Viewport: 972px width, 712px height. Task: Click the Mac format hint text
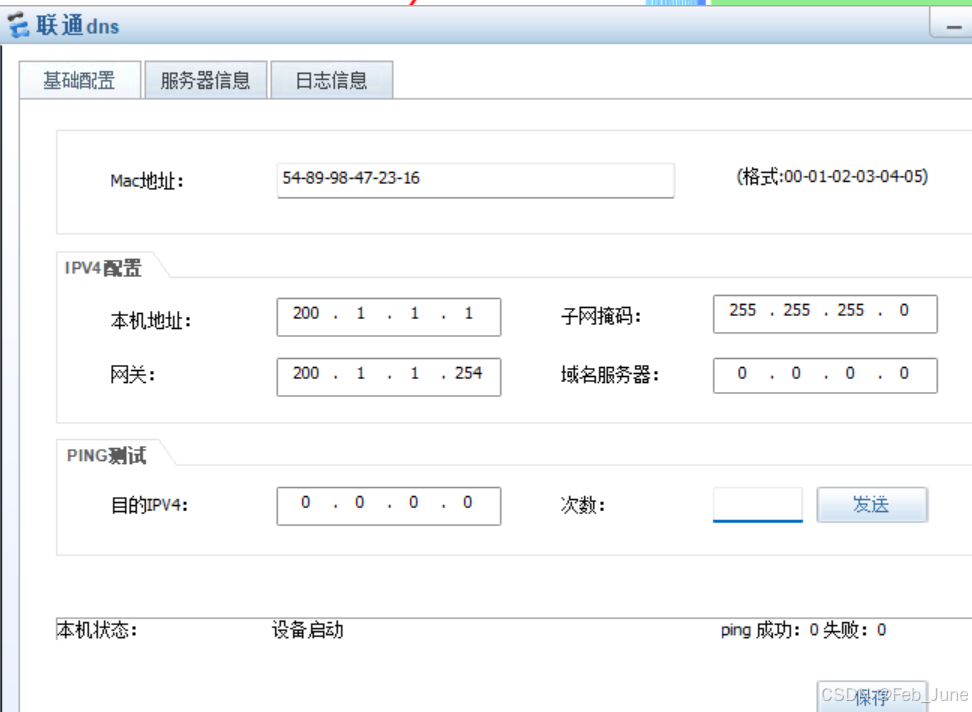(x=832, y=177)
